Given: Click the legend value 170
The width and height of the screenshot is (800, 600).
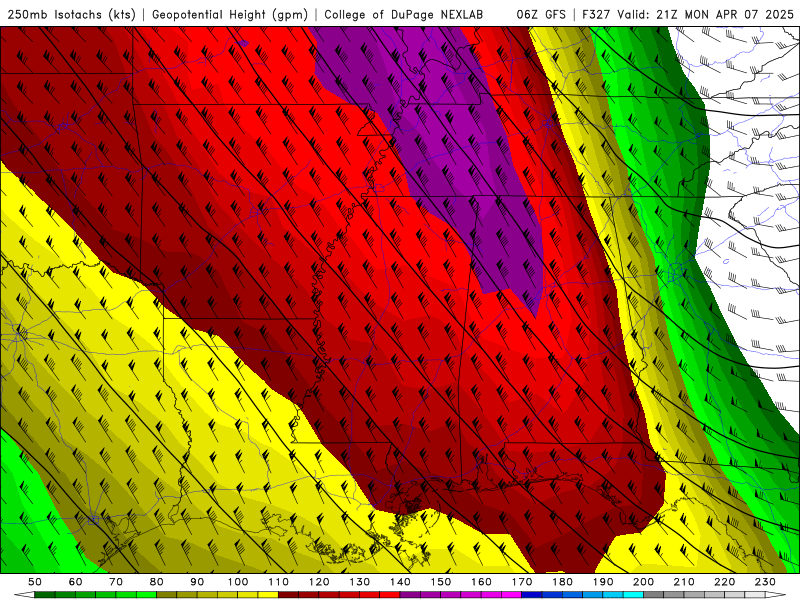Looking at the screenshot, I should click(x=521, y=582).
